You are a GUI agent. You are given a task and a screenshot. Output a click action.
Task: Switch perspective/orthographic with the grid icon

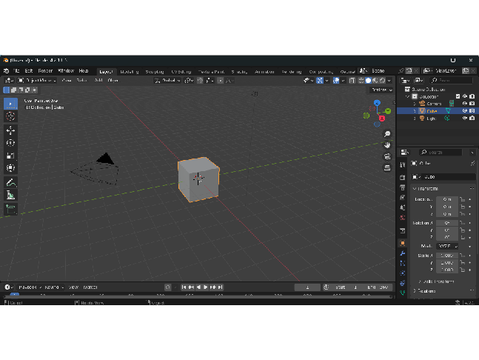(387, 168)
